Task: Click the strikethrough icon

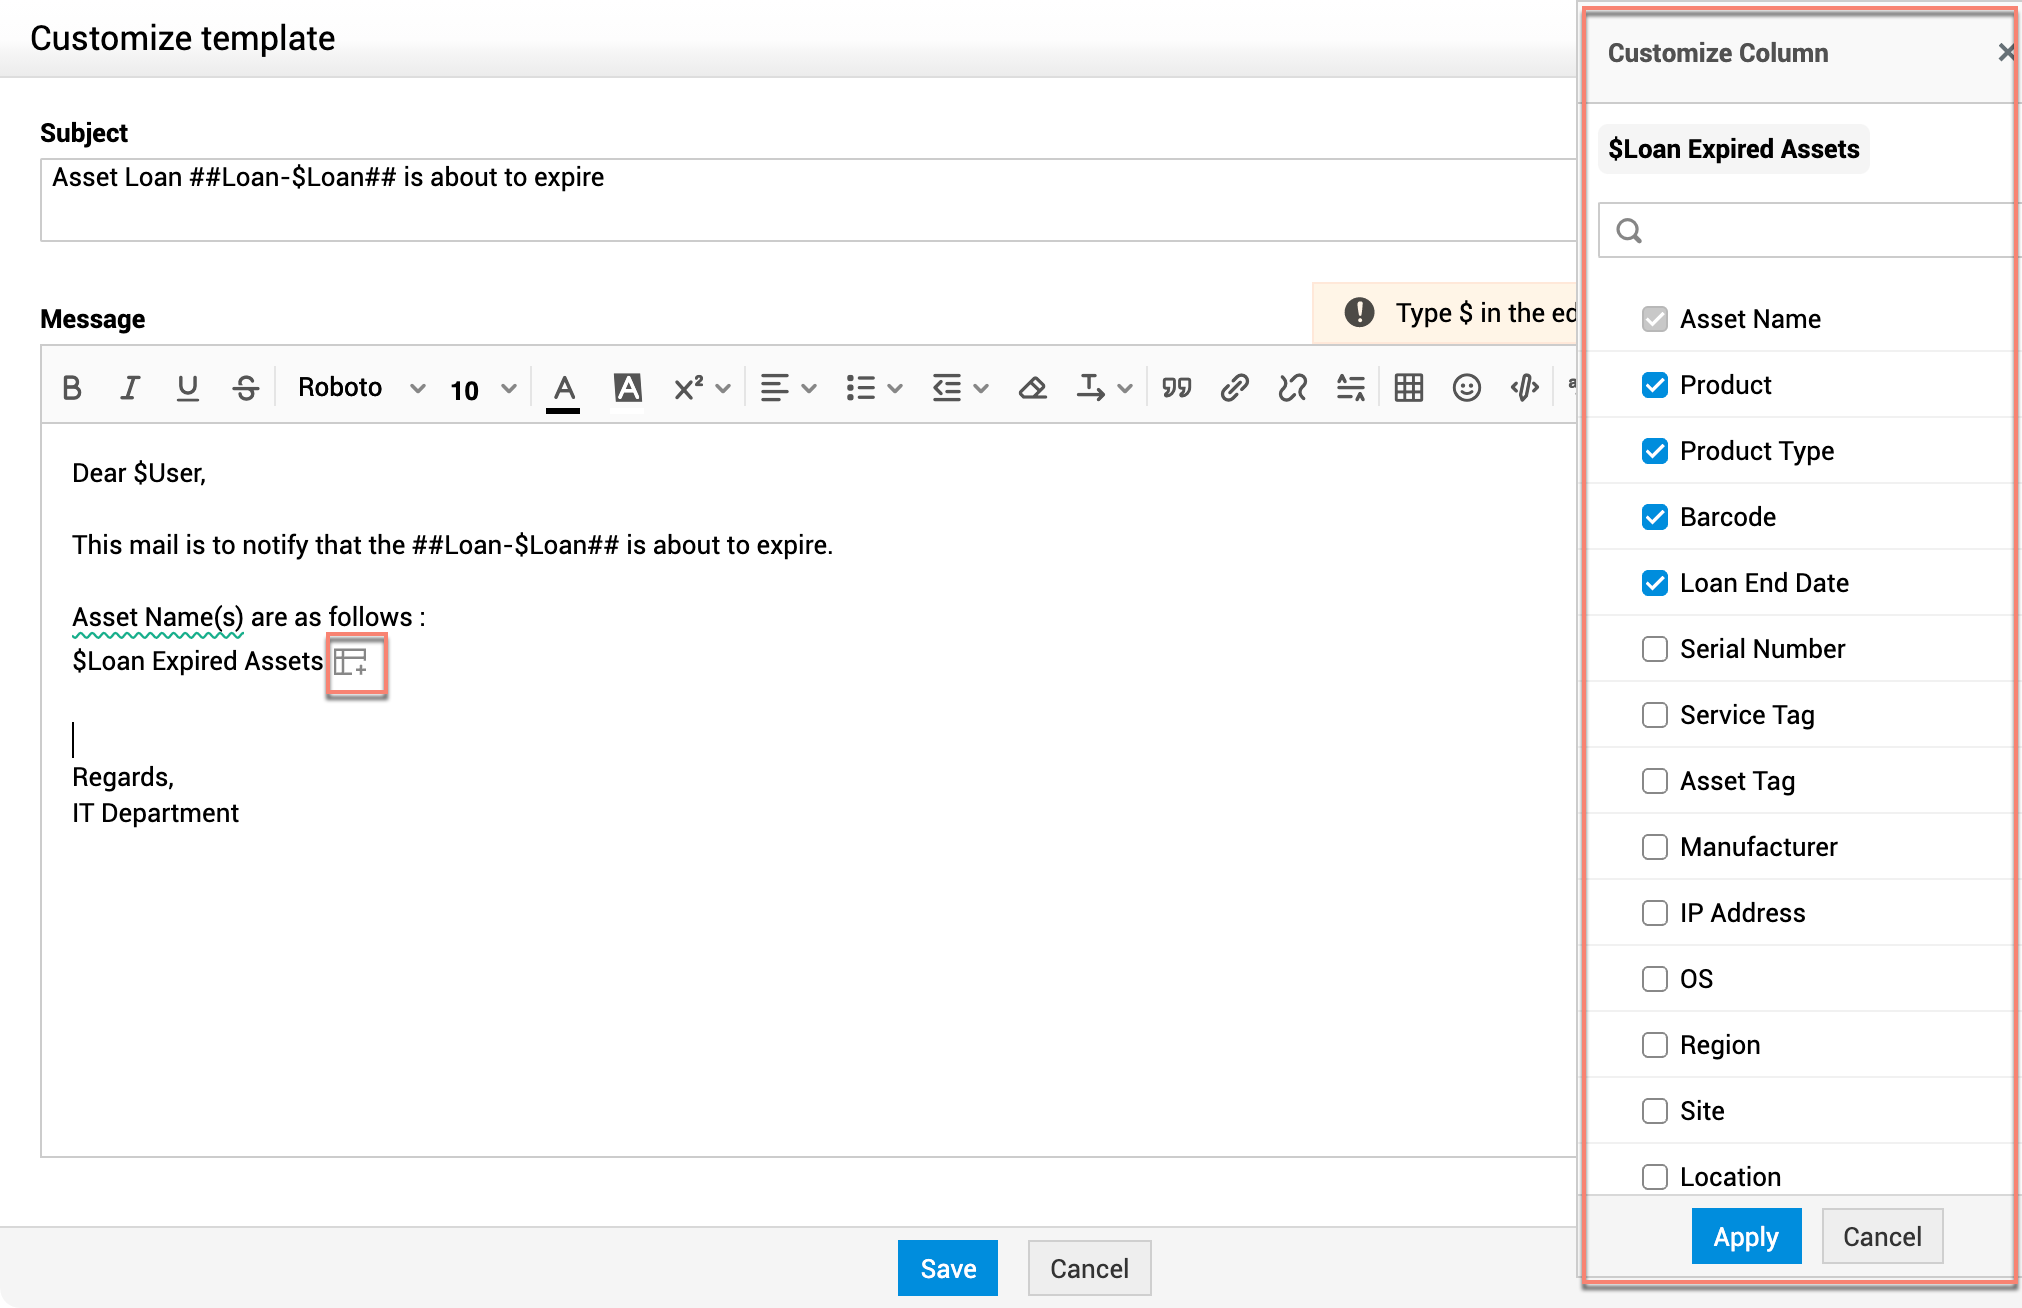Action: click(x=246, y=388)
